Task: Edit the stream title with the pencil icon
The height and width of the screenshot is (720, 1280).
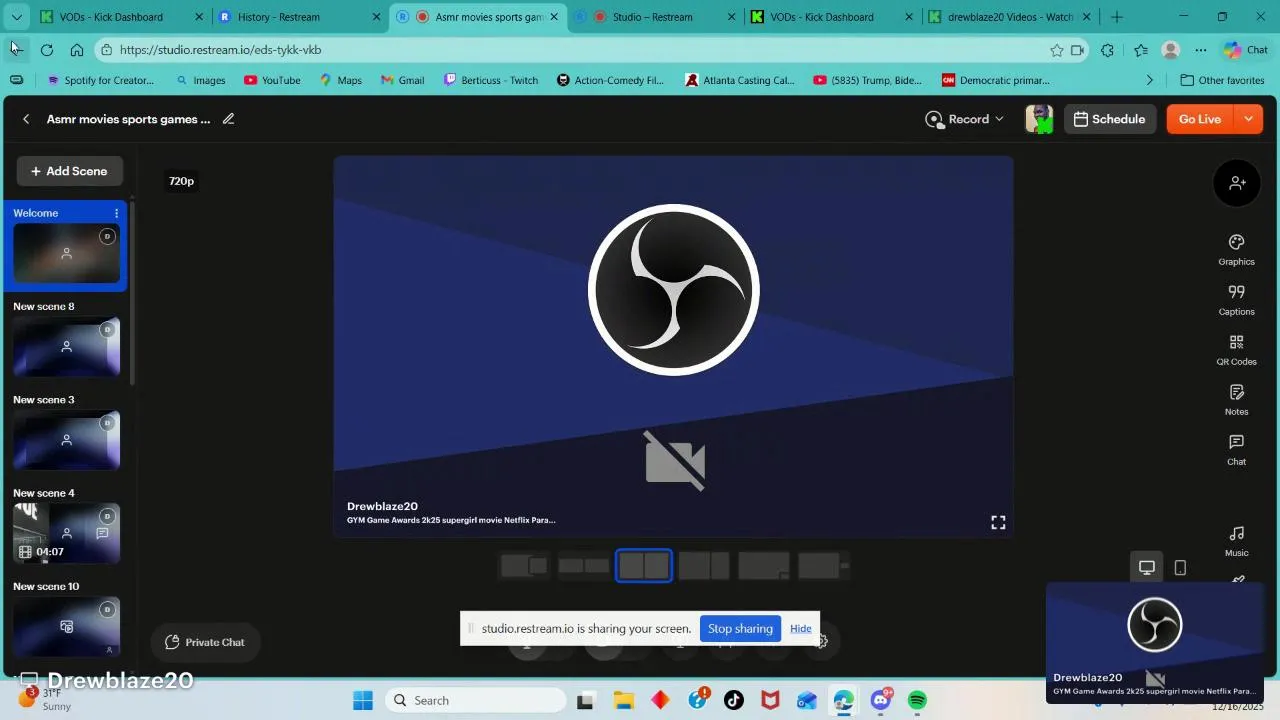Action: [228, 119]
